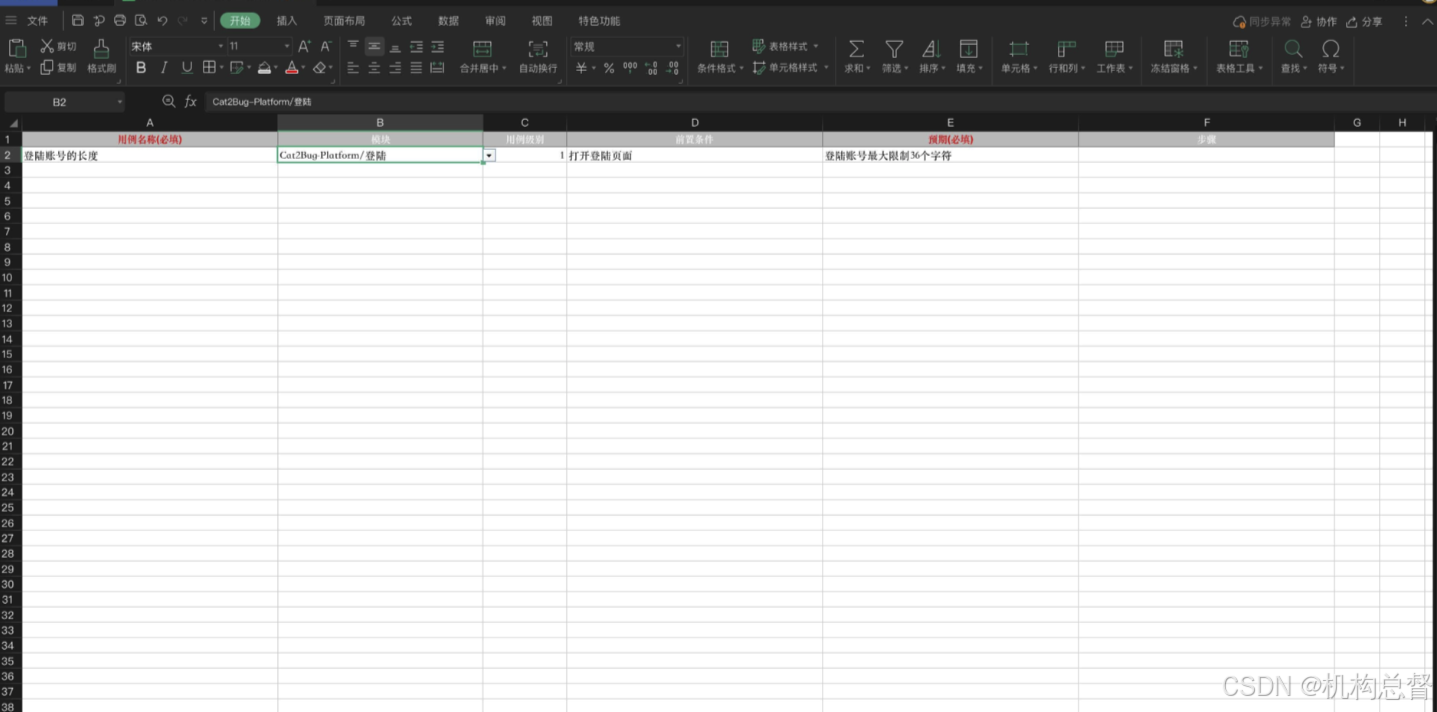The width and height of the screenshot is (1437, 712).
Task: Click 分享 Share button
Action: 1365,21
